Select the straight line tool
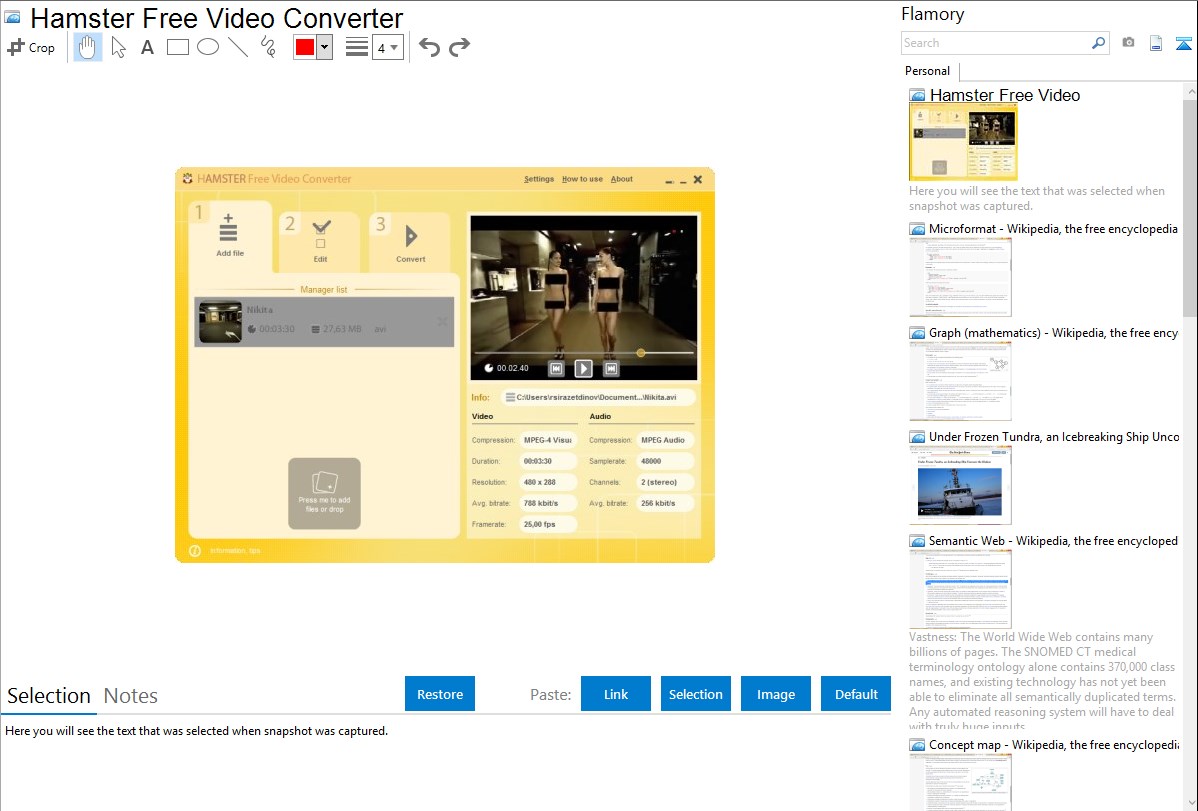 (238, 47)
